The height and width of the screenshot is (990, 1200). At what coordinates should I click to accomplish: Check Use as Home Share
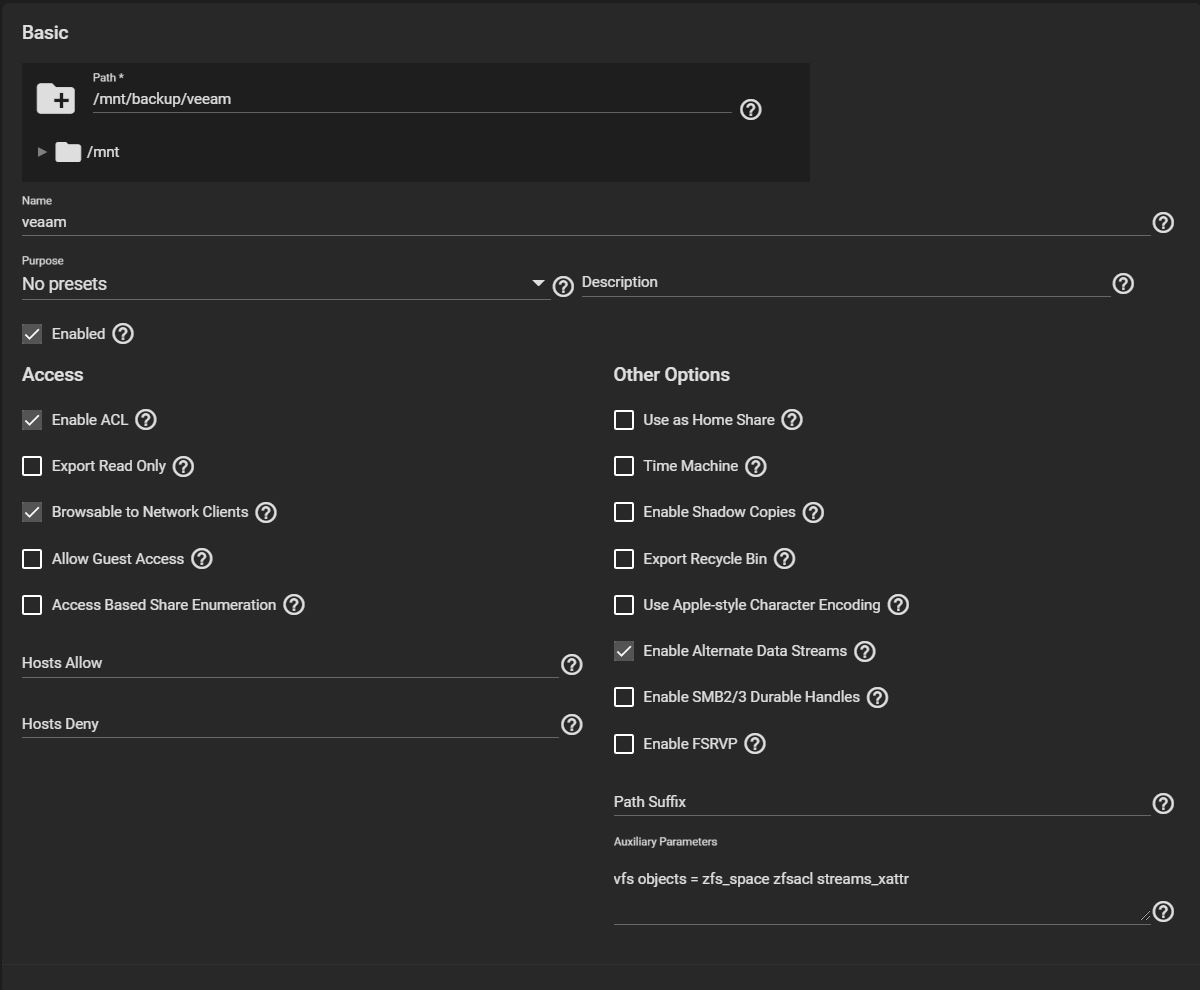pos(624,420)
